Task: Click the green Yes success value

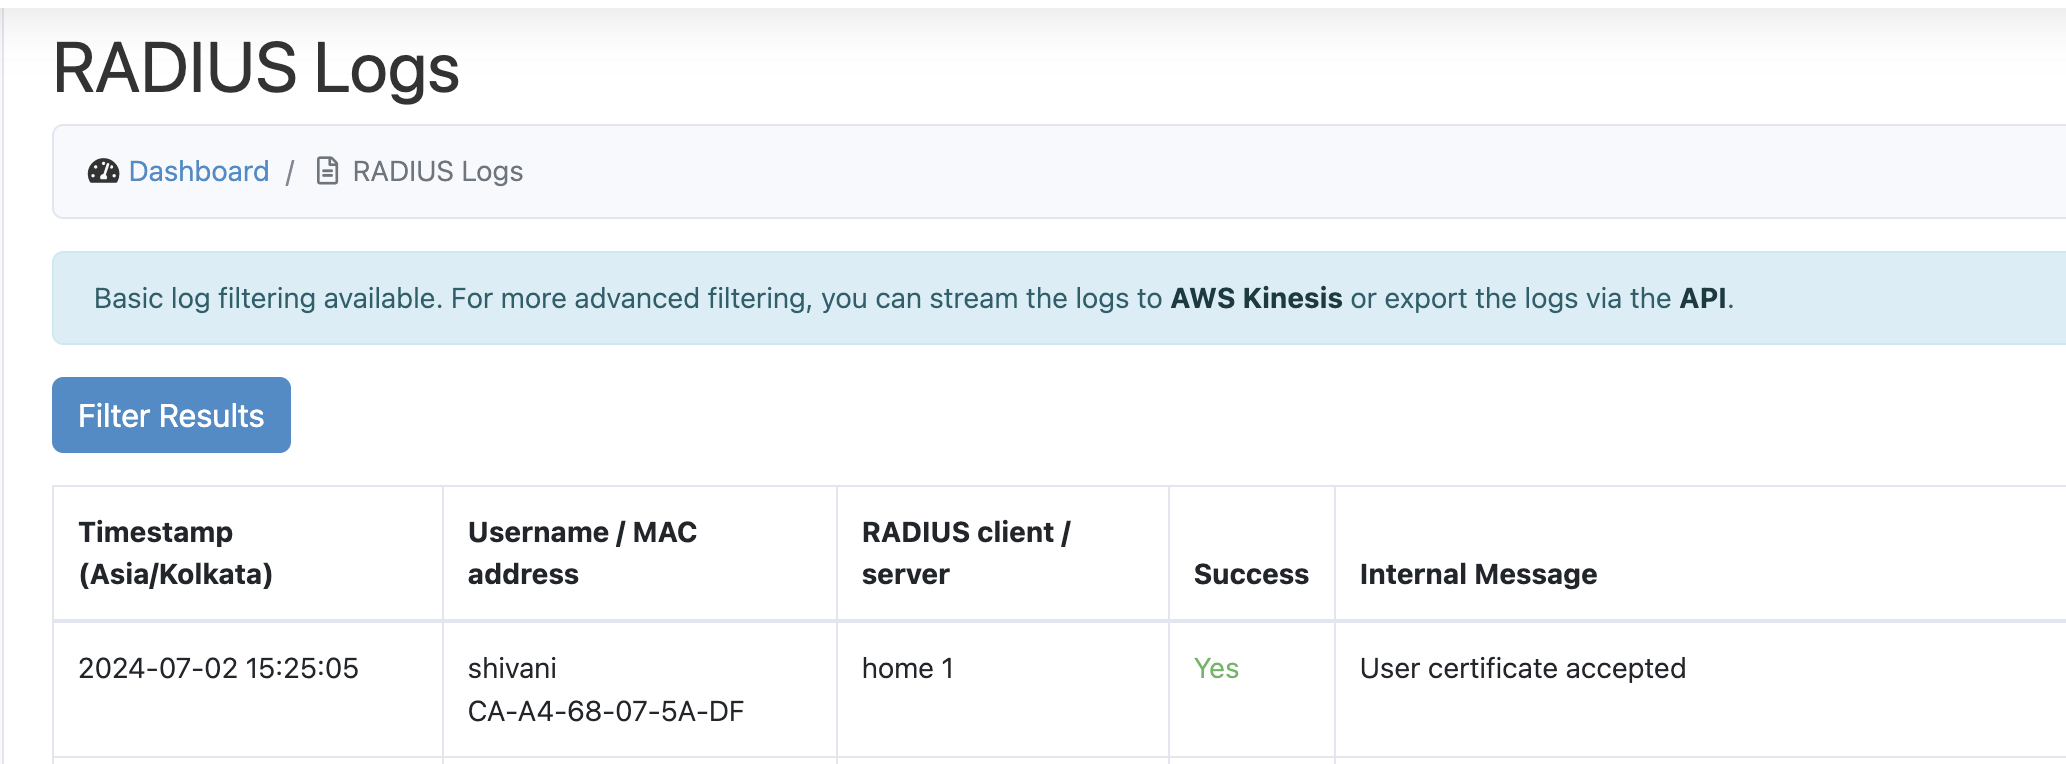Action: pos(1216,668)
